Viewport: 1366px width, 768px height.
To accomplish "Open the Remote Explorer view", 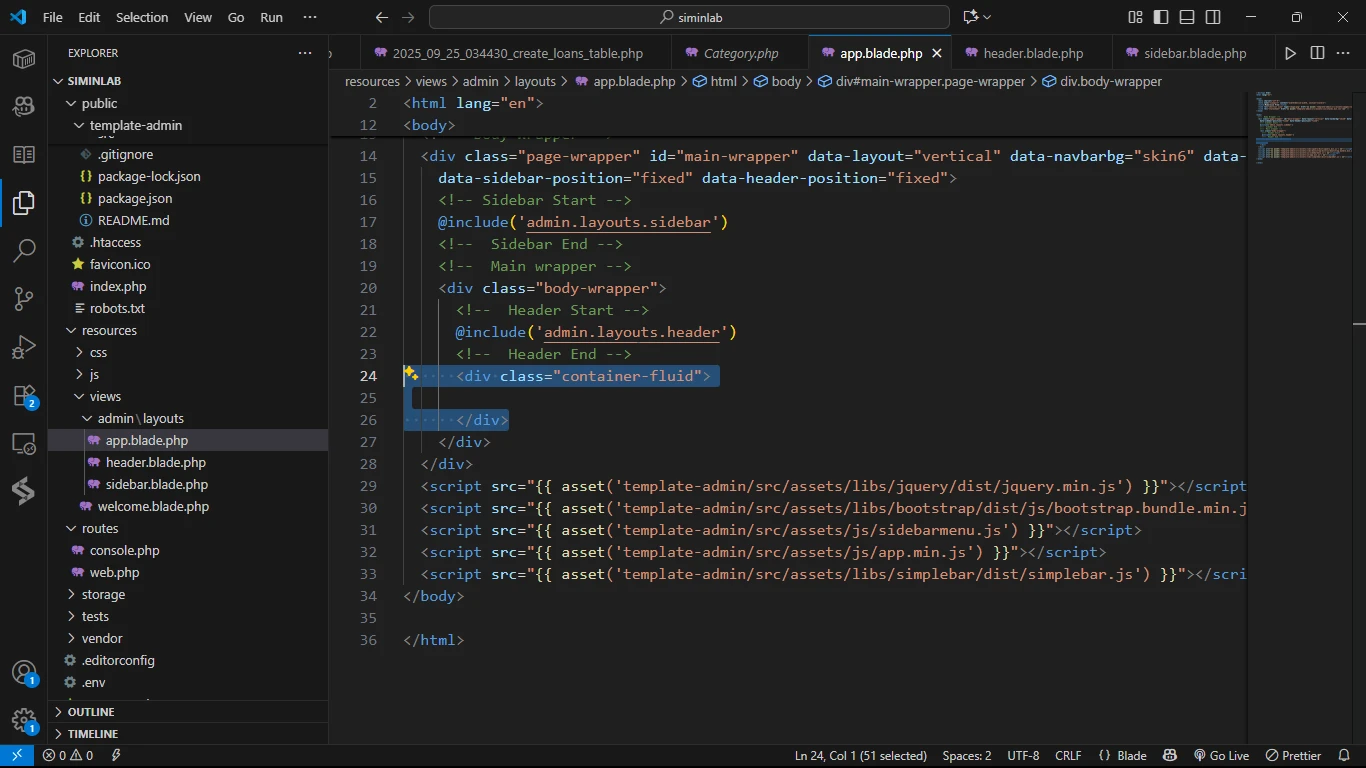I will click(x=24, y=443).
